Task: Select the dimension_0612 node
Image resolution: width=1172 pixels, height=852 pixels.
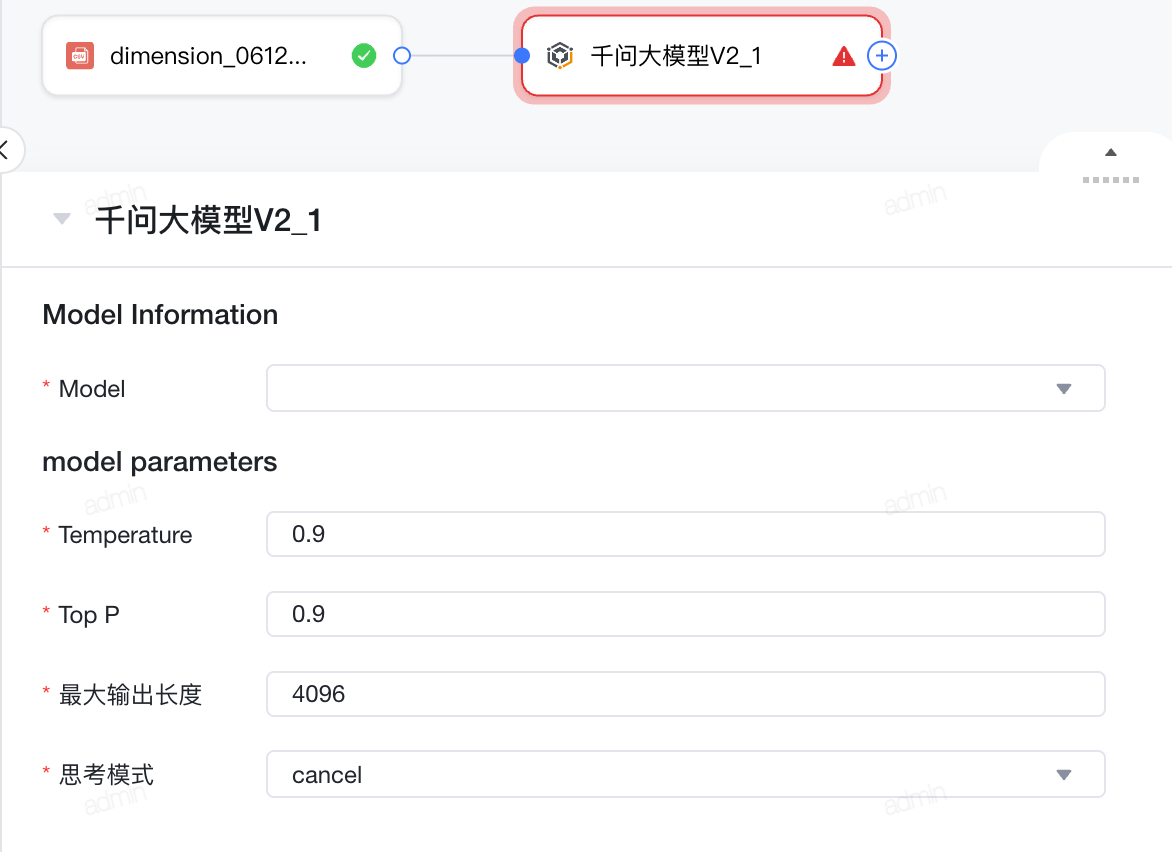Action: 222,56
